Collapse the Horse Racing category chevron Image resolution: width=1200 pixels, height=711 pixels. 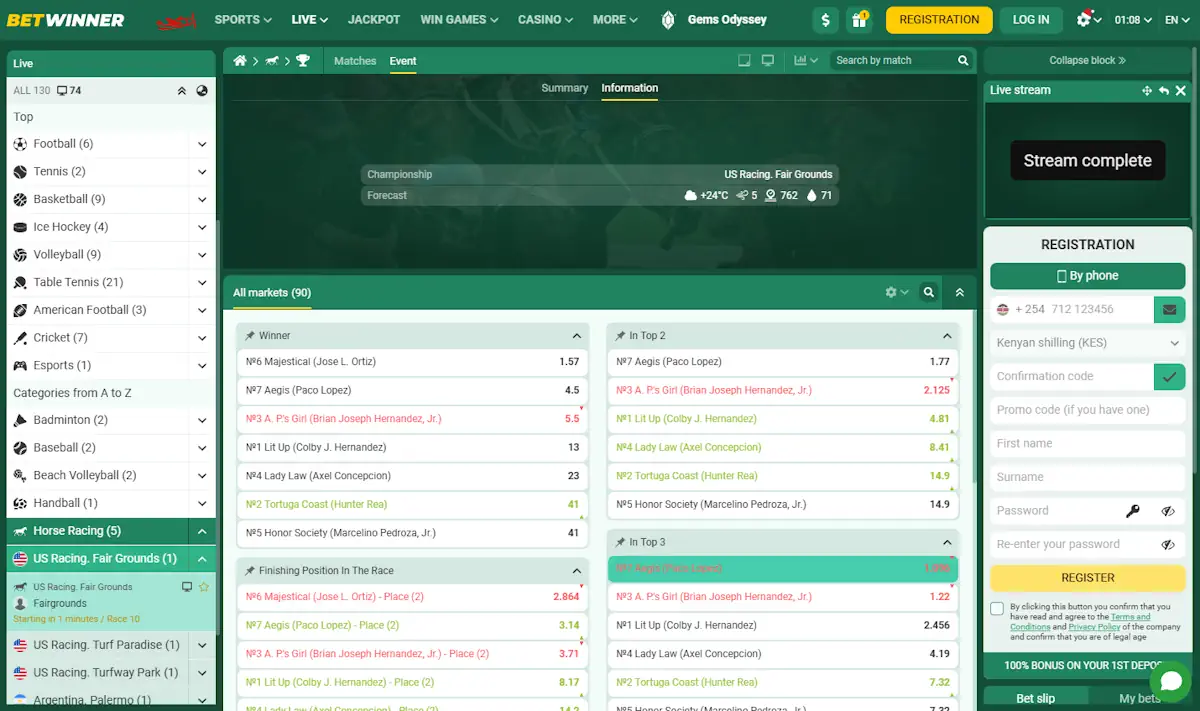pyautogui.click(x=201, y=530)
